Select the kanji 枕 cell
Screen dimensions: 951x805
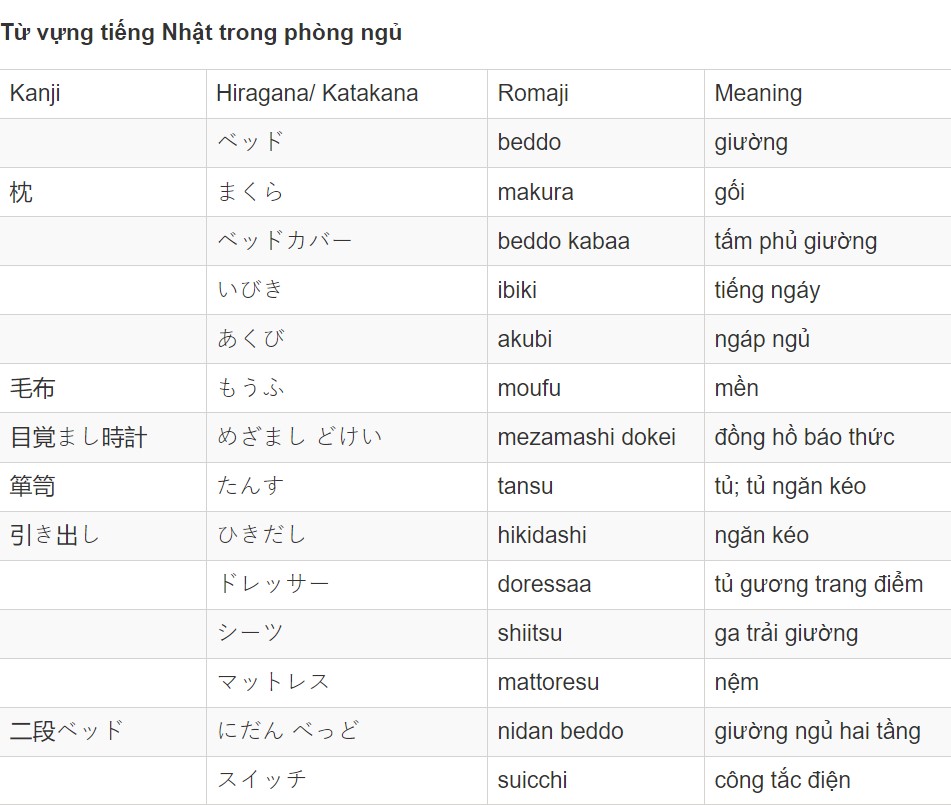(x=103, y=192)
